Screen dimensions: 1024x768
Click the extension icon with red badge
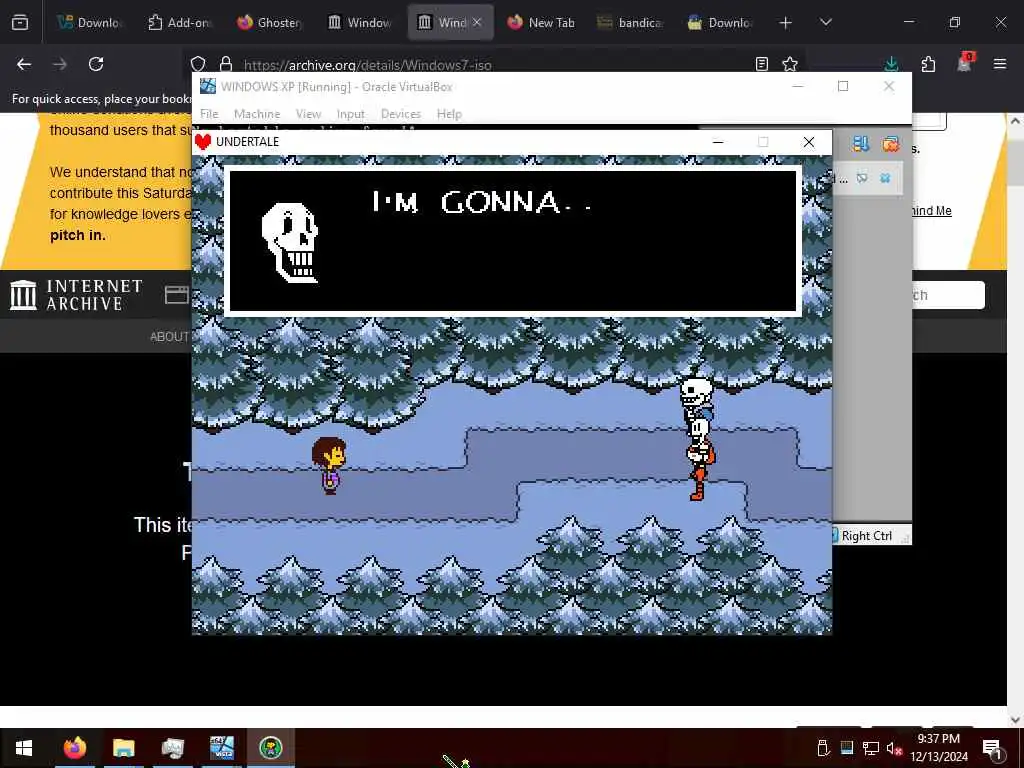(x=965, y=63)
